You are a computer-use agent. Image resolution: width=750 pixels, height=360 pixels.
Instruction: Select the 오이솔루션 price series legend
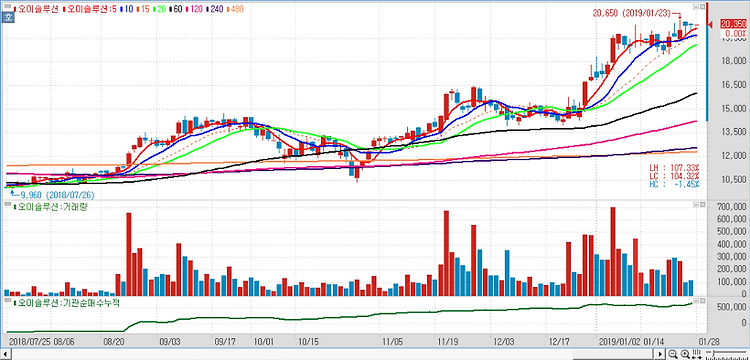[37, 9]
